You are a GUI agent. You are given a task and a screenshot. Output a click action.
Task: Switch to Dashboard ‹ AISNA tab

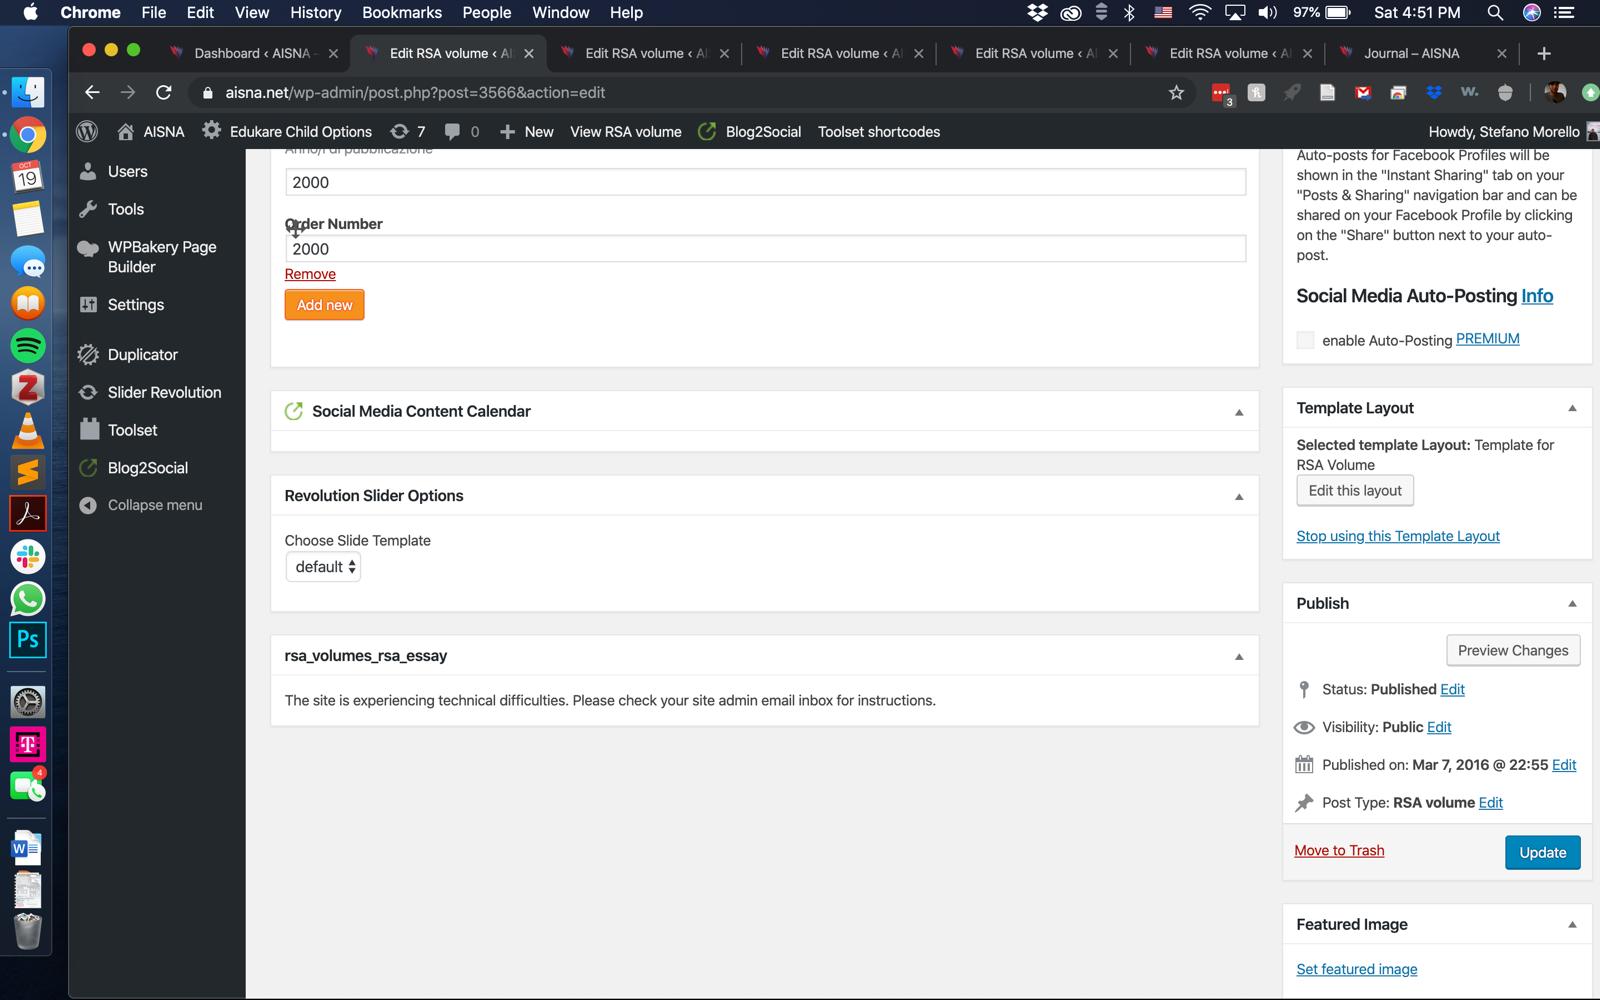(x=255, y=54)
